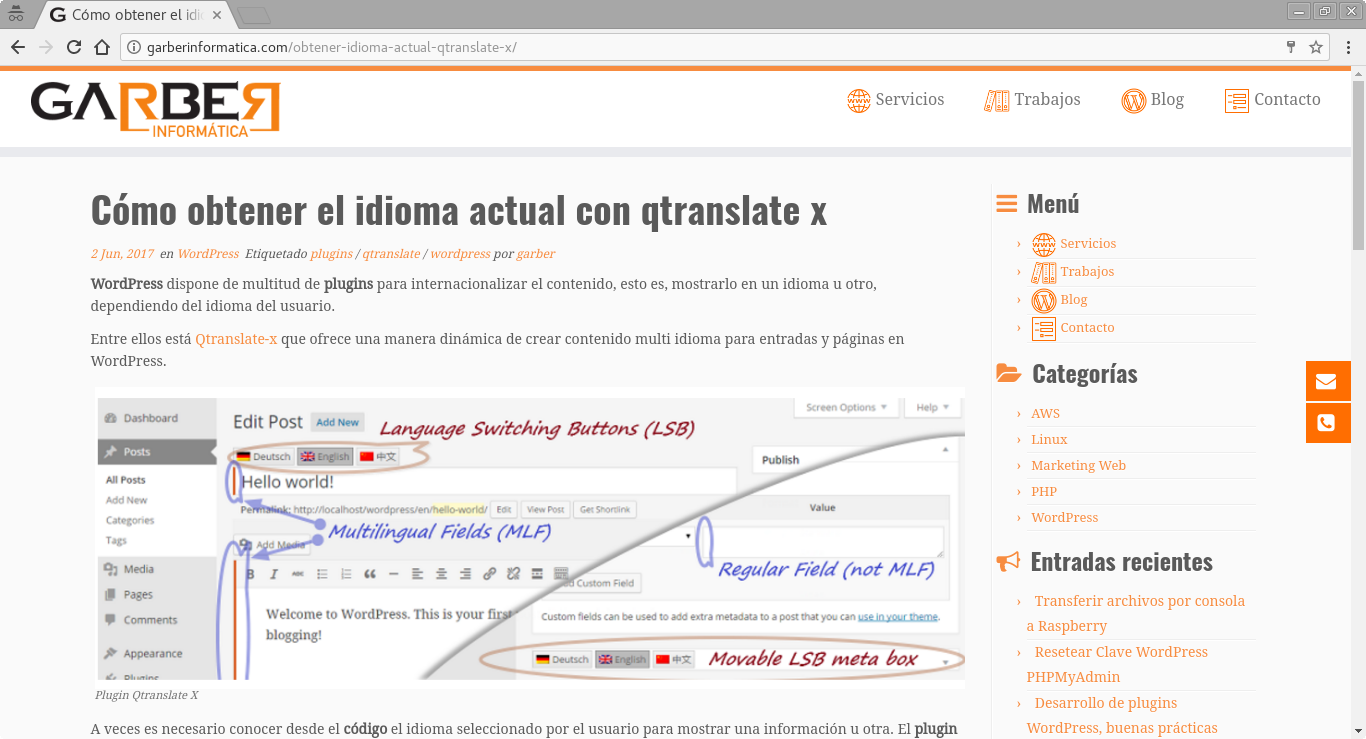Click the browser forward arrow

tap(46, 47)
